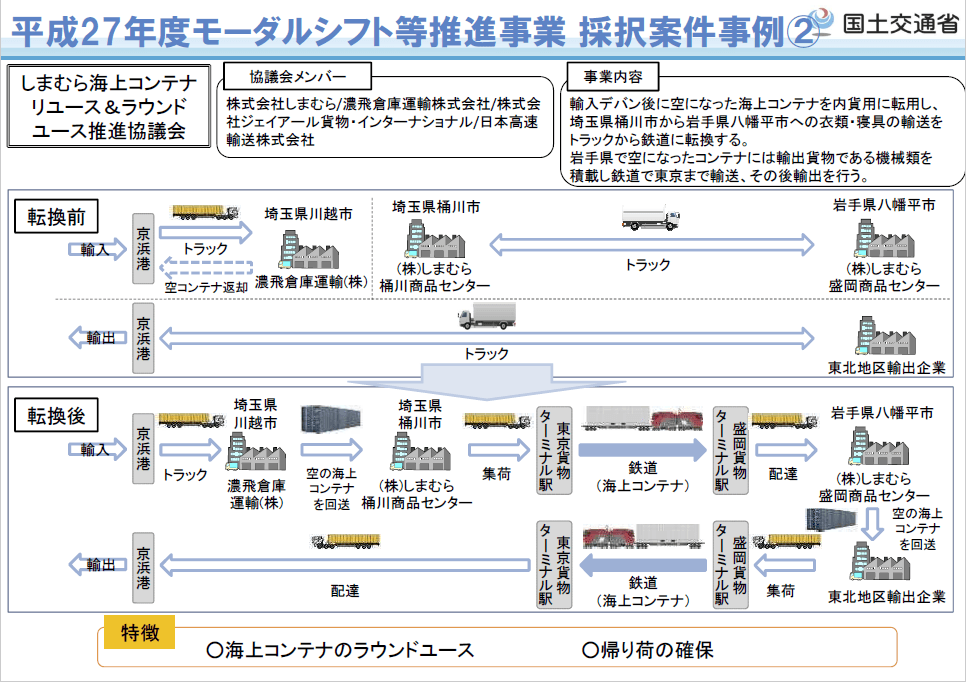Click the 転換前 label
Image resolution: width=966 pixels, height=682 pixels.
coord(56,217)
